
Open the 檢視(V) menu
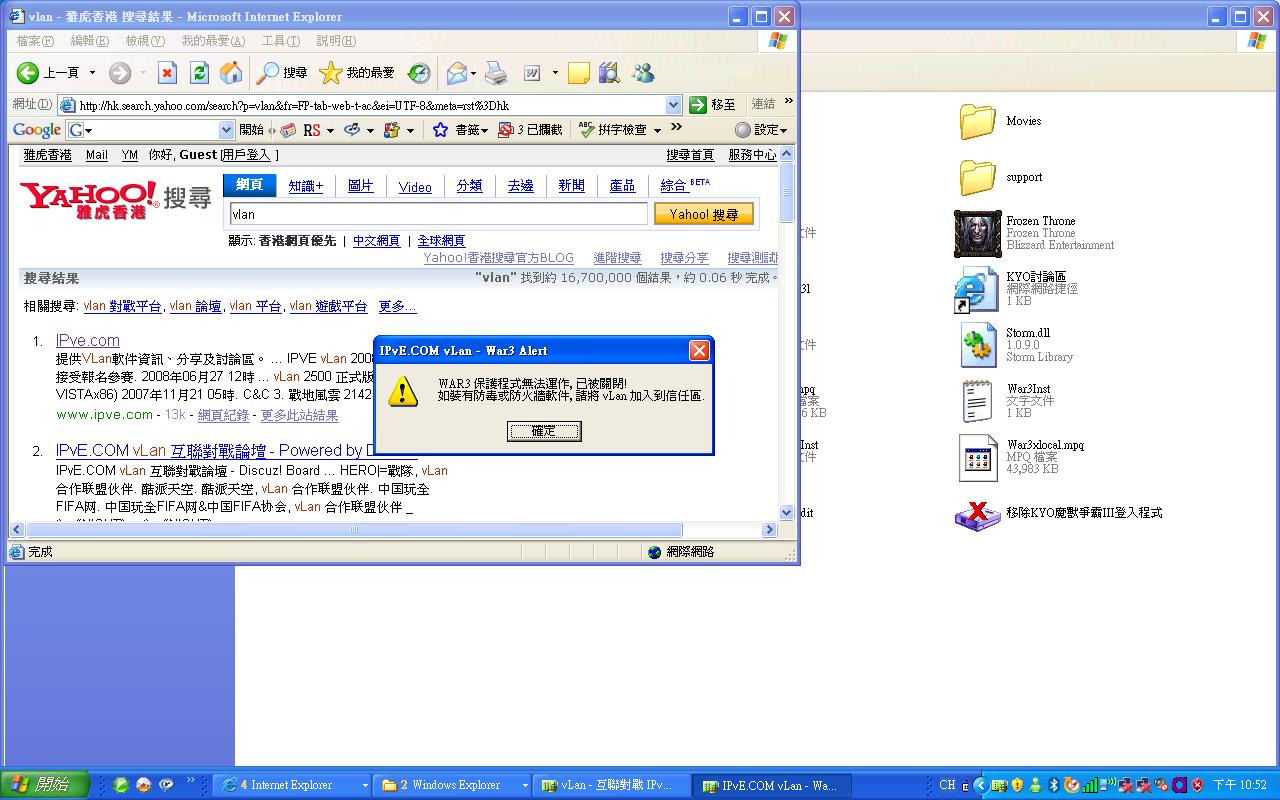pyautogui.click(x=145, y=41)
